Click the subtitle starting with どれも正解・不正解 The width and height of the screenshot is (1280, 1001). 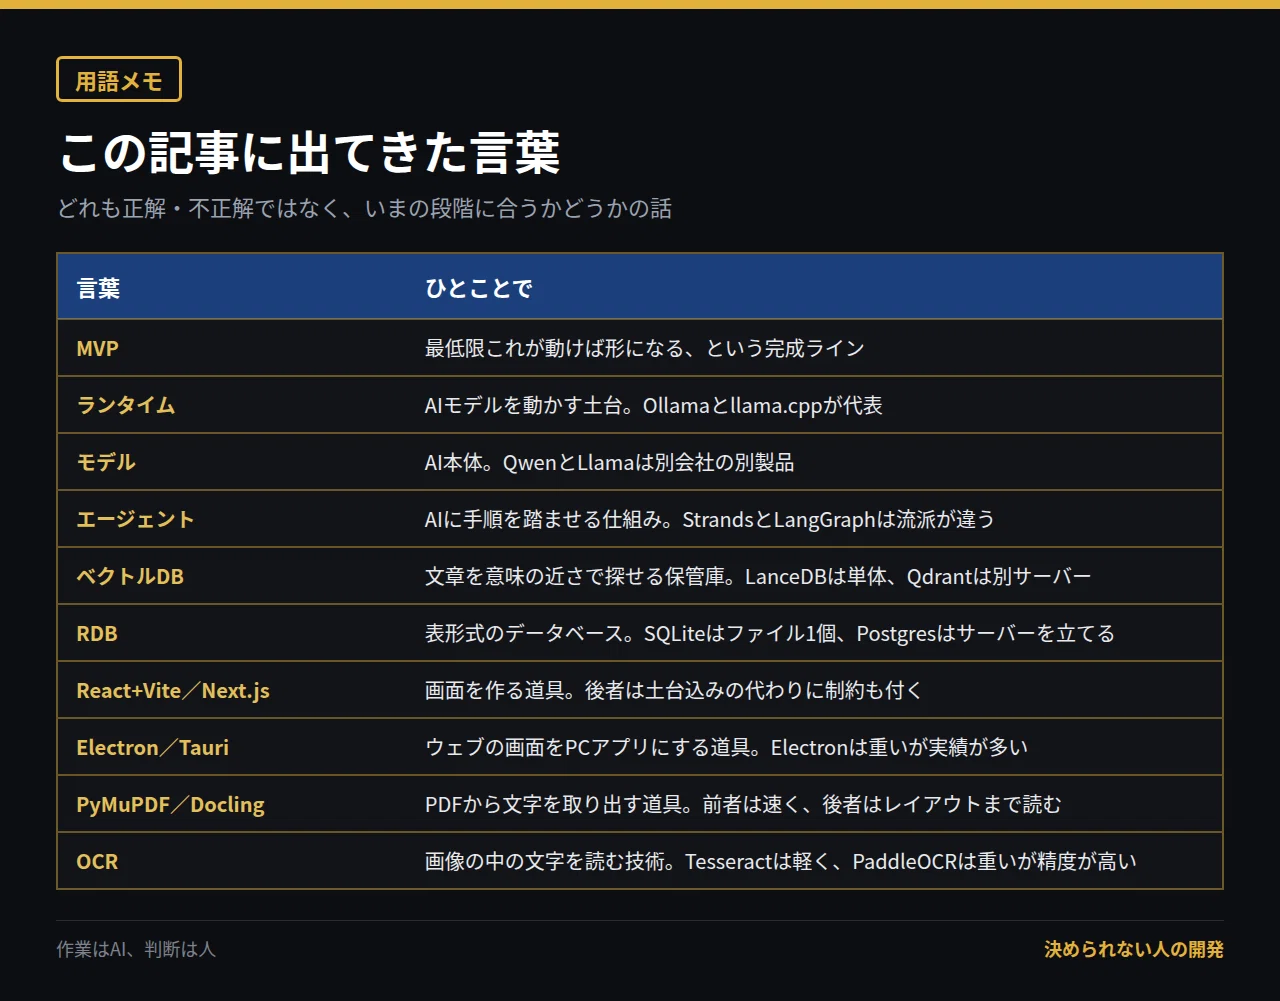point(365,209)
